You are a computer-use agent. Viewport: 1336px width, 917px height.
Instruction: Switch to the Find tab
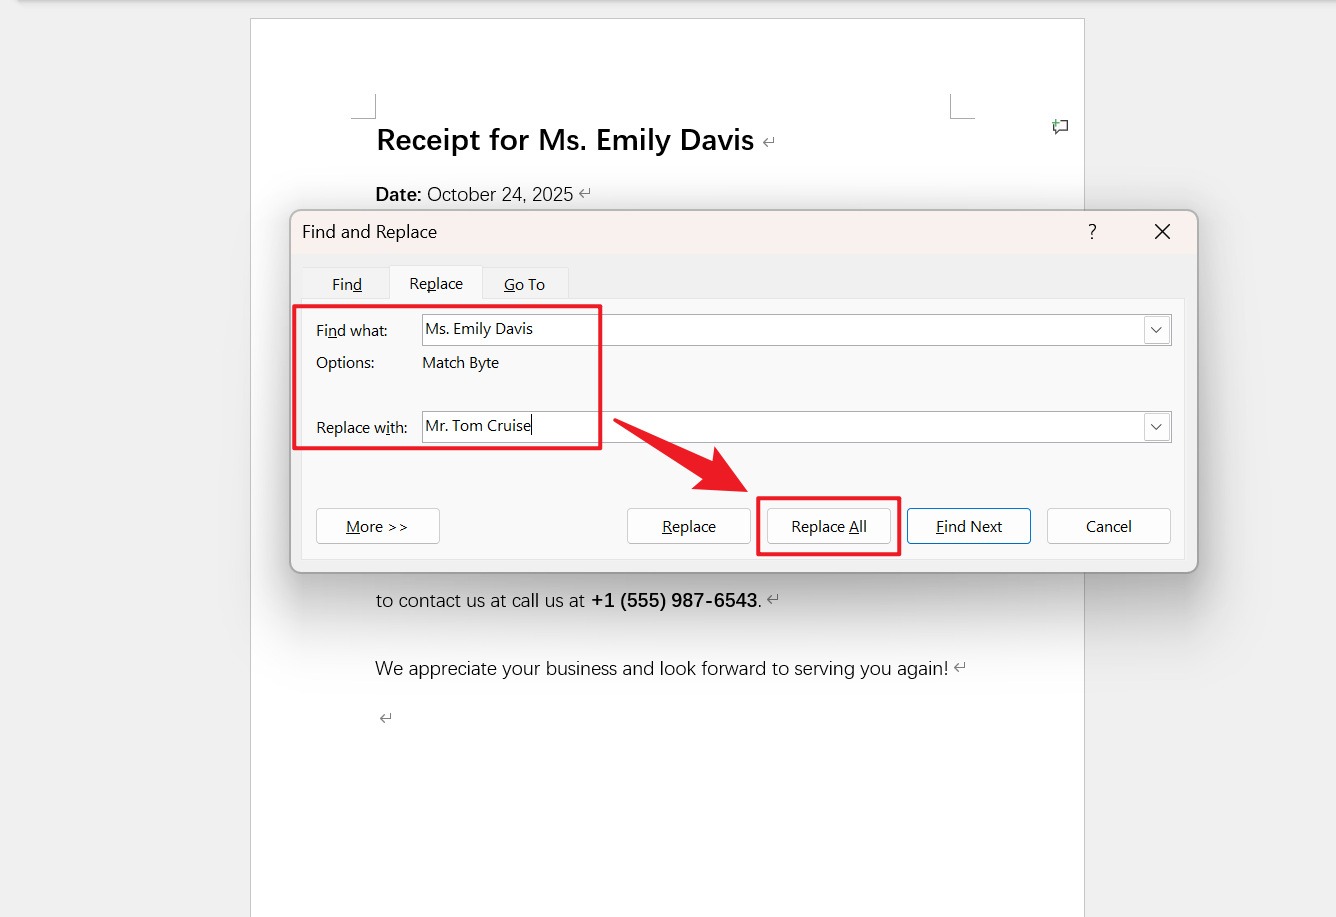click(346, 284)
